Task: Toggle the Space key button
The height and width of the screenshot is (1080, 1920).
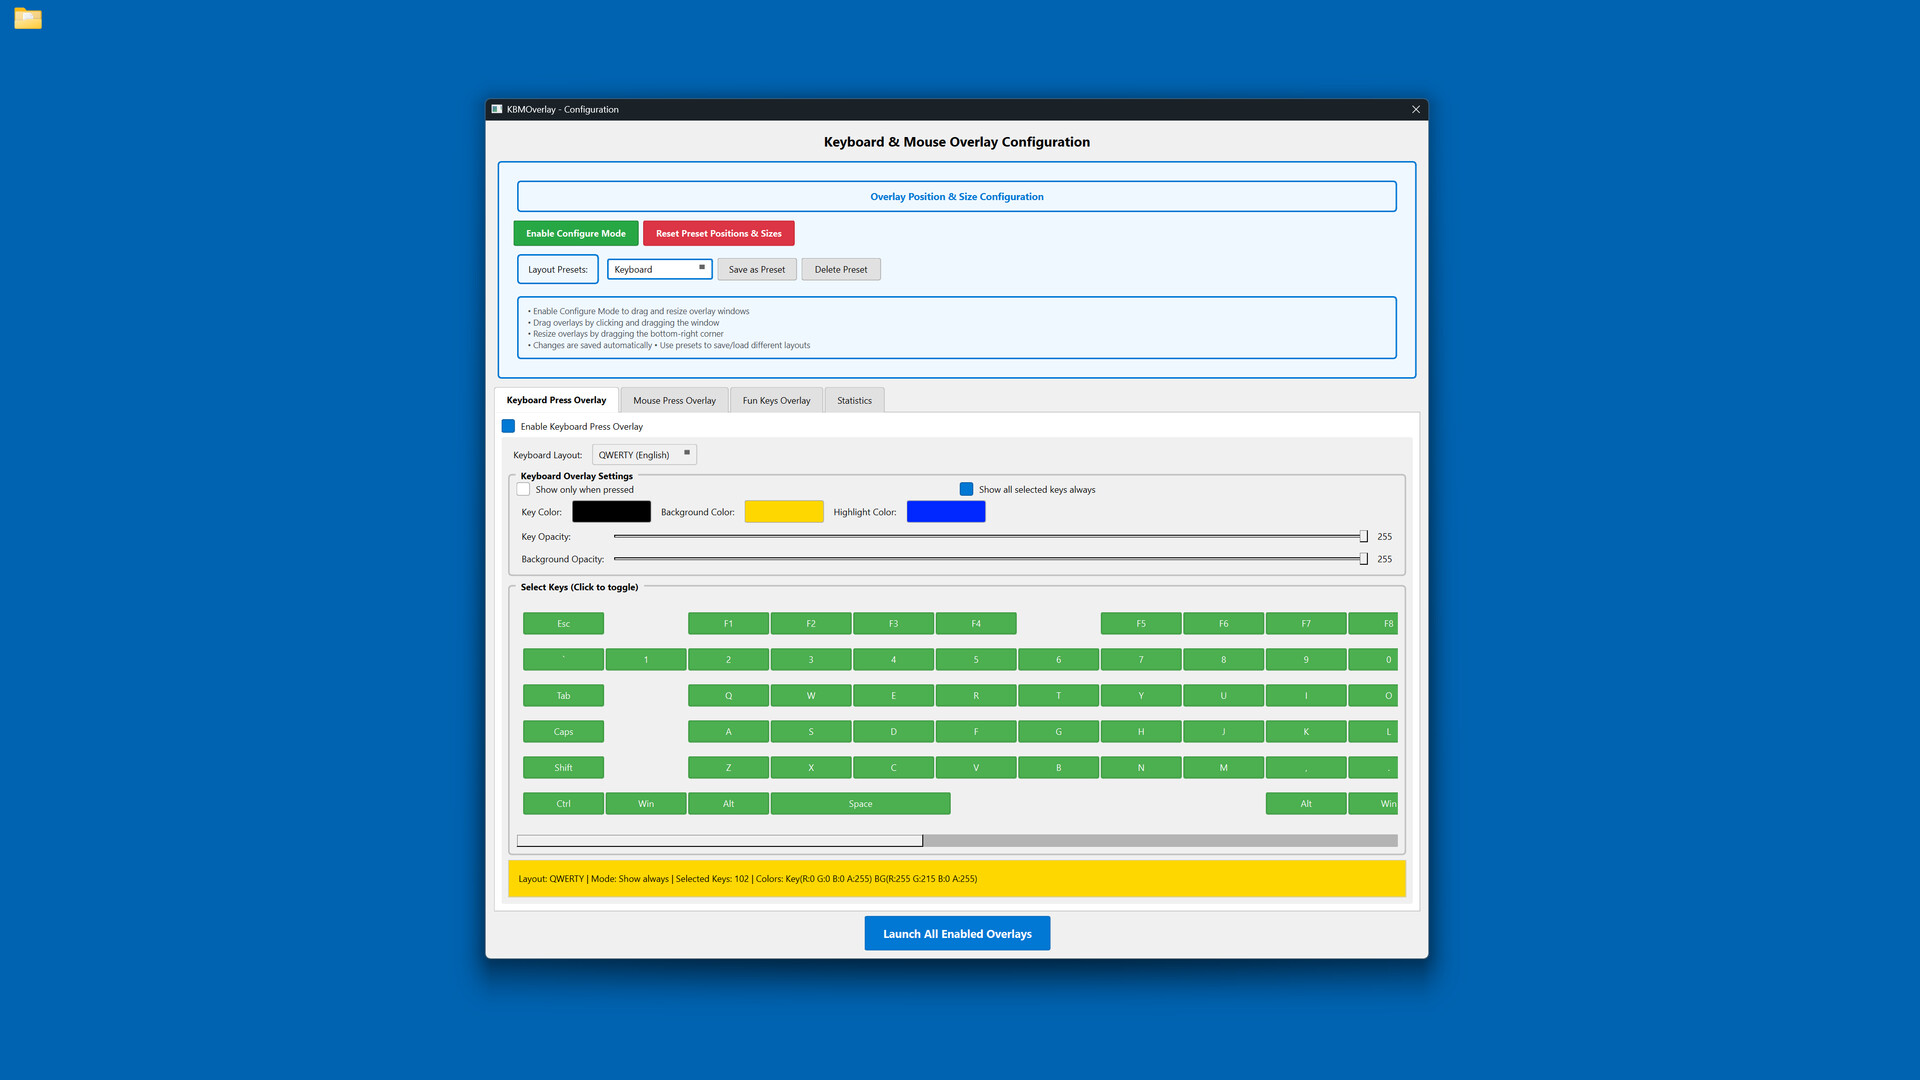Action: tap(860, 804)
